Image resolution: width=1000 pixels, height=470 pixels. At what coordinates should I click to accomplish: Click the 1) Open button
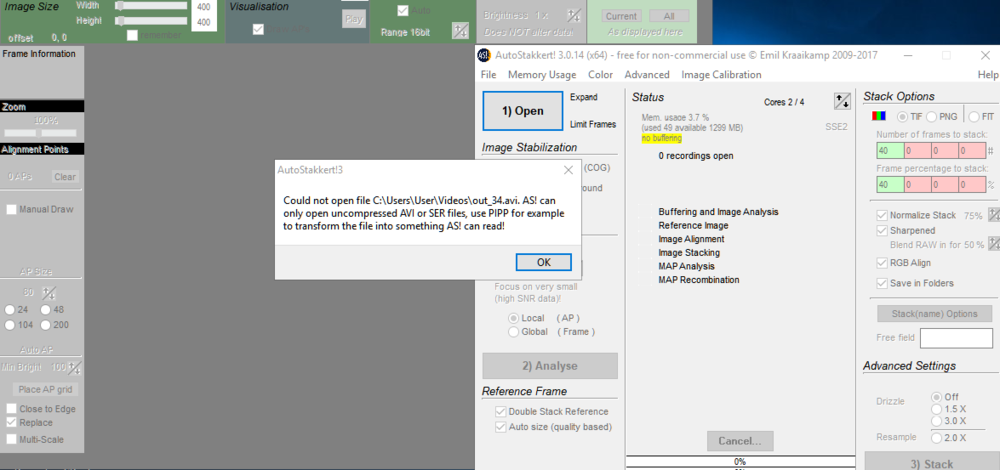point(522,111)
